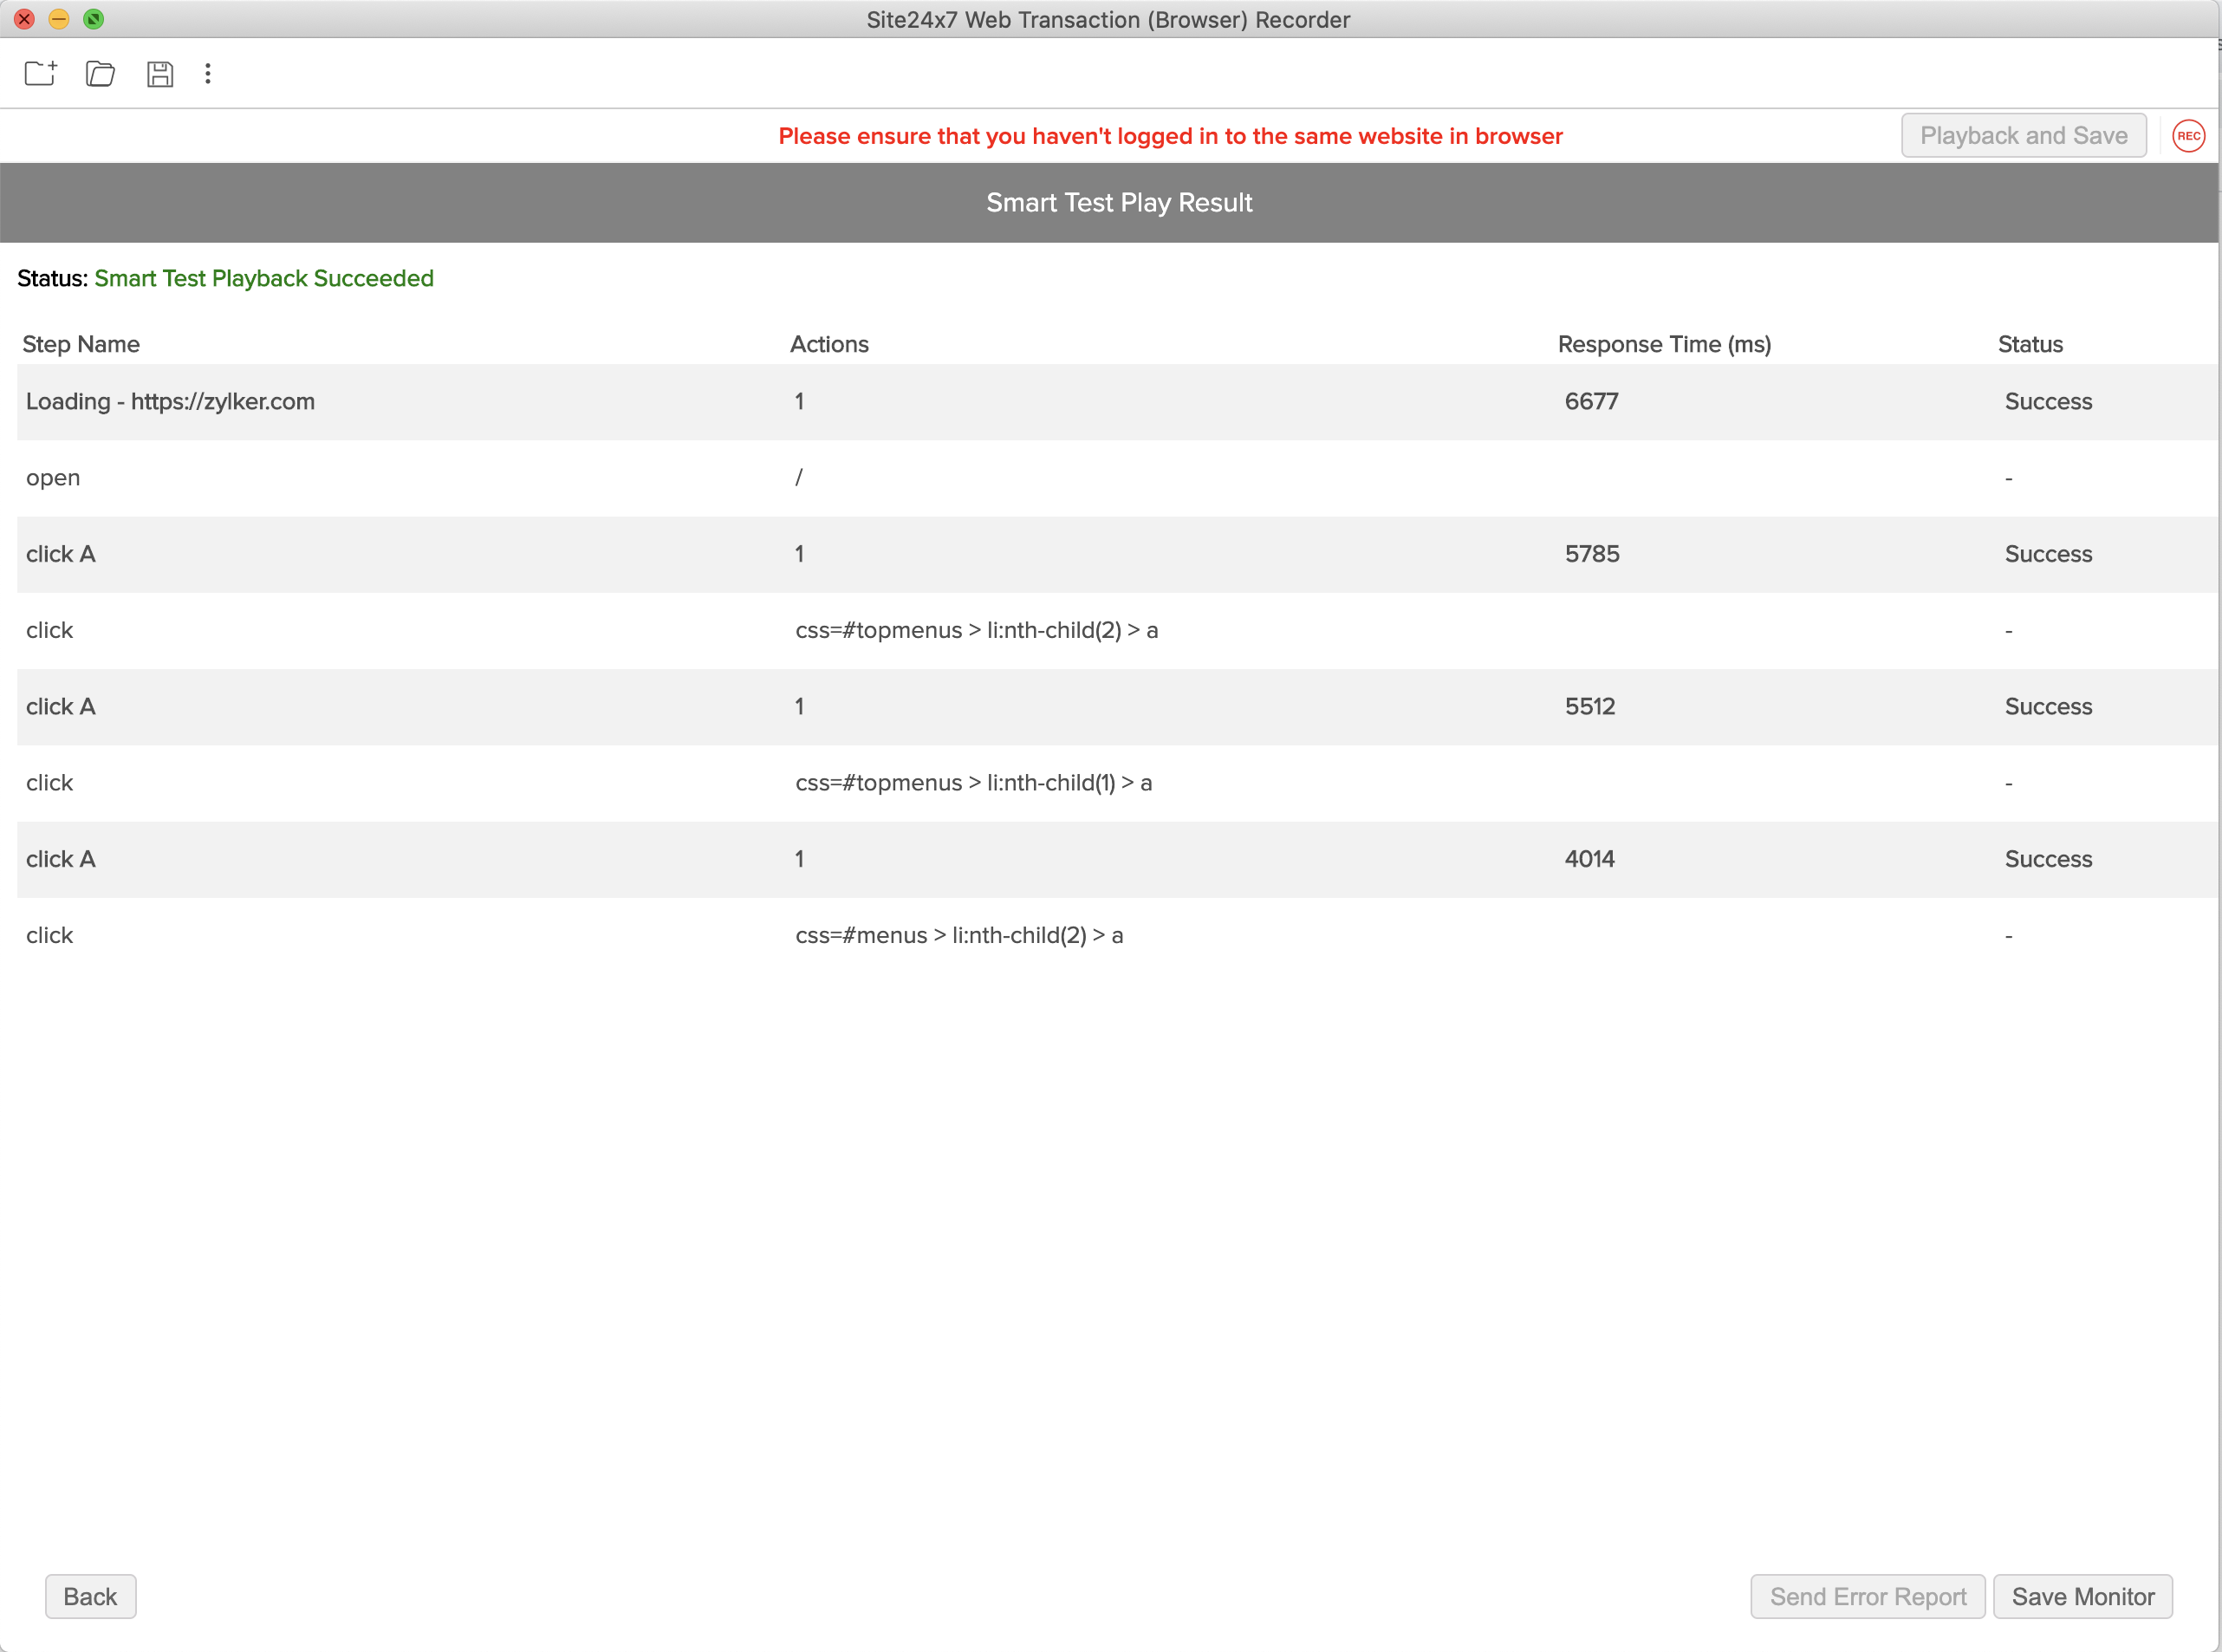Image resolution: width=2222 pixels, height=1652 pixels.
Task: Click the save floppy disk icon
Action: (160, 73)
